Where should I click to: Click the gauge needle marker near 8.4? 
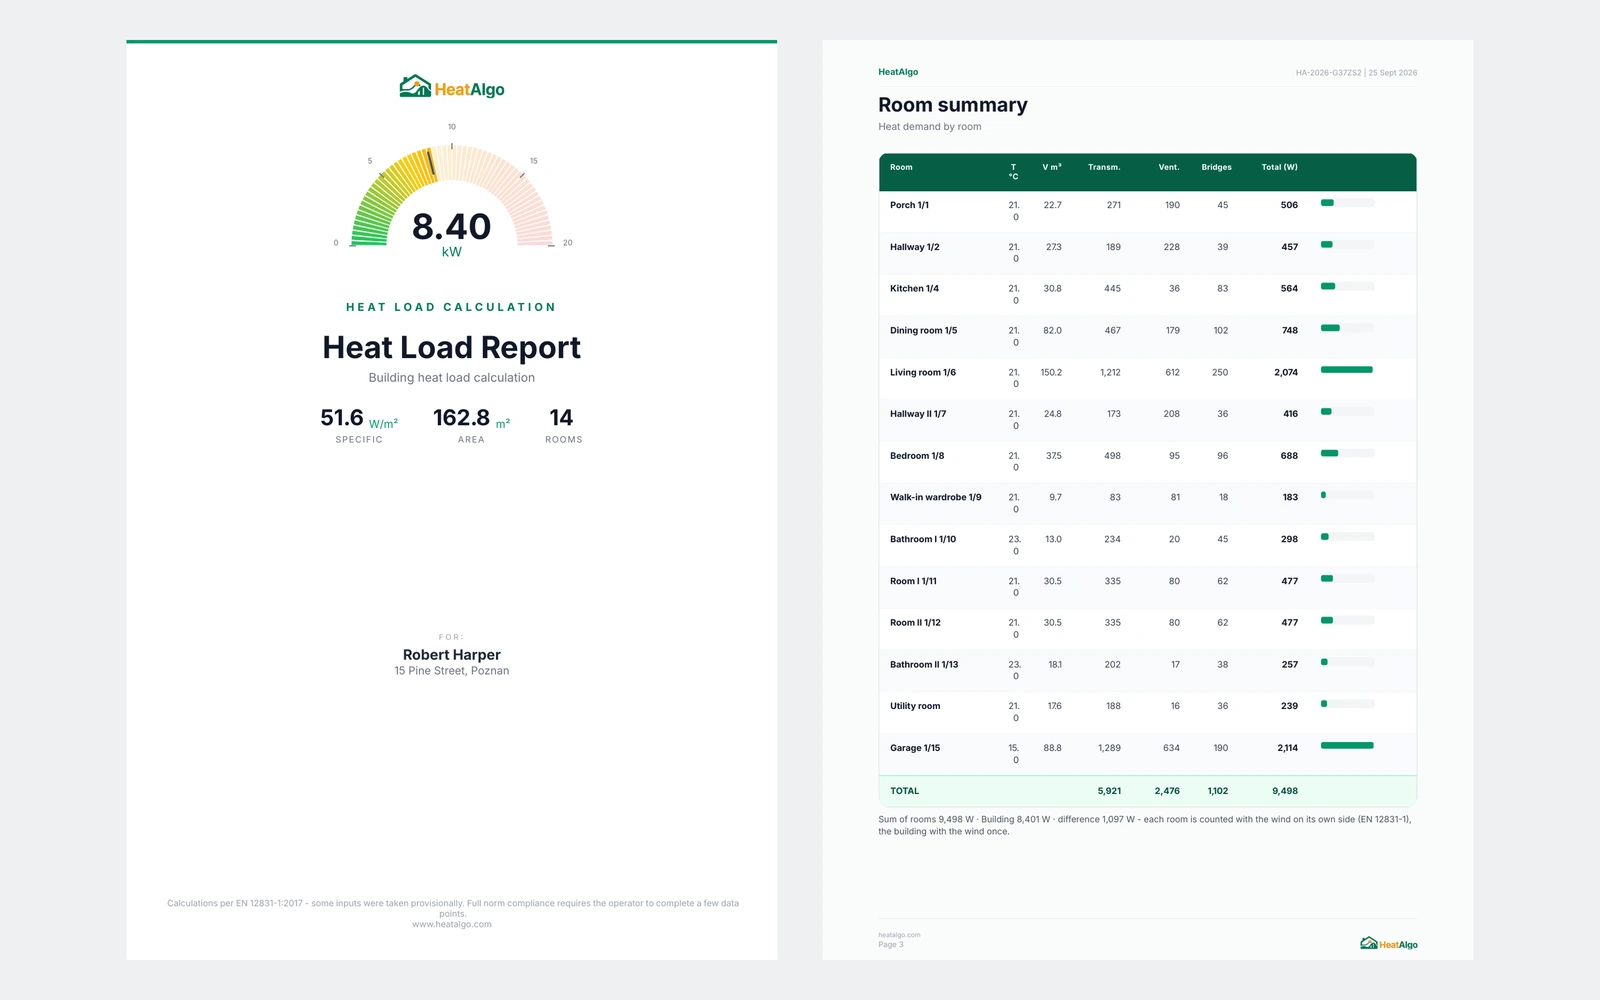point(432,164)
